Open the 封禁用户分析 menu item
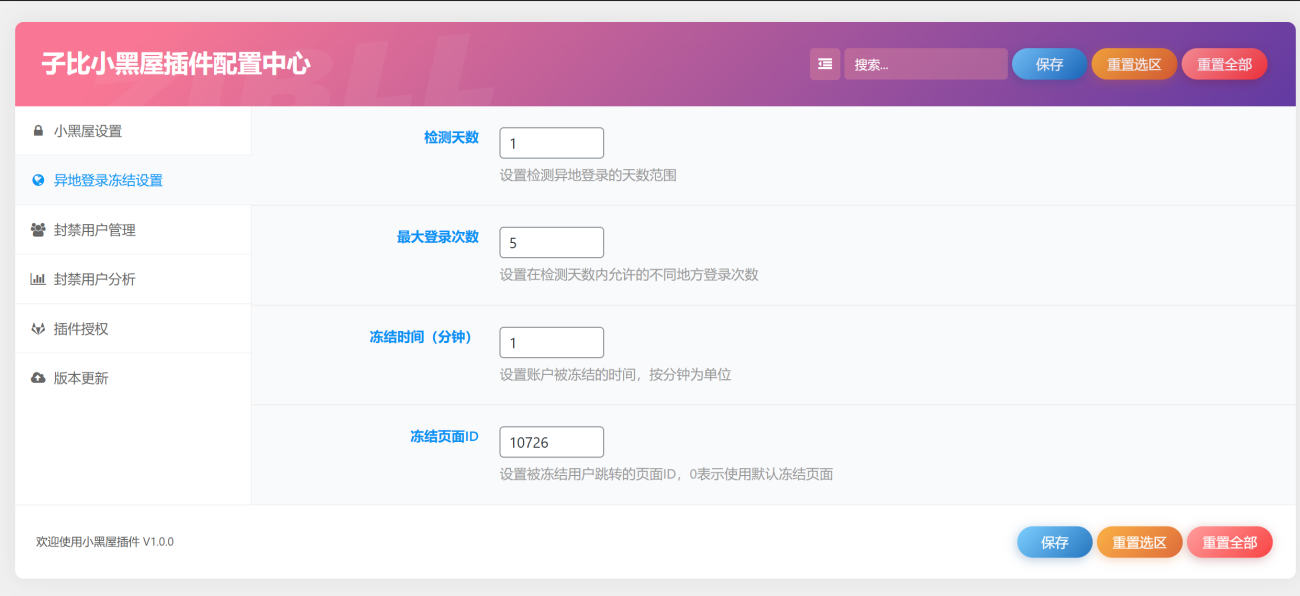The image size is (1300, 596). tap(95, 280)
